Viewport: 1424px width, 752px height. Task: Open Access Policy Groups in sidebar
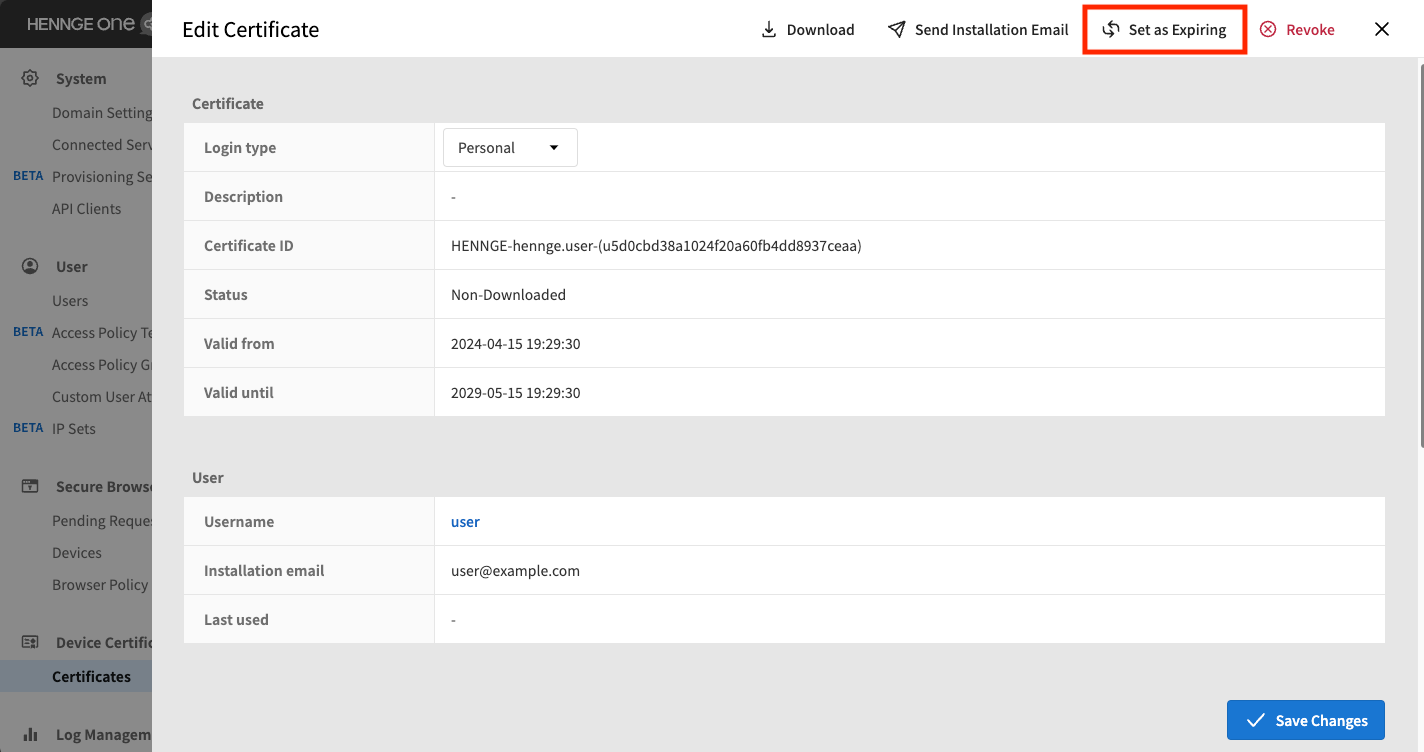(102, 365)
